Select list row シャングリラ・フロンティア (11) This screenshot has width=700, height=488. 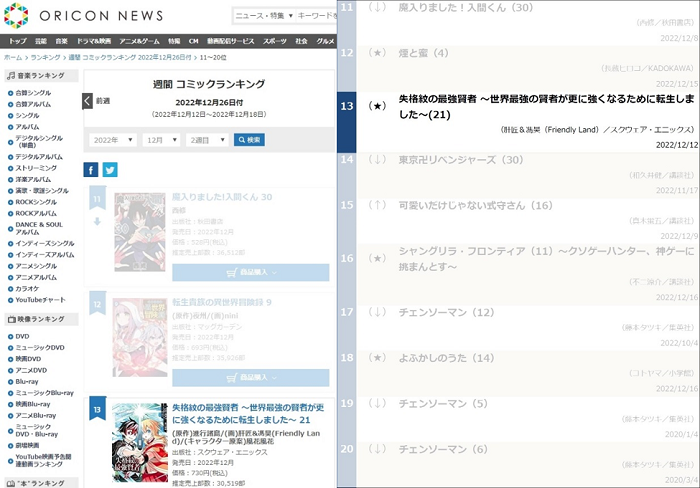519,274
